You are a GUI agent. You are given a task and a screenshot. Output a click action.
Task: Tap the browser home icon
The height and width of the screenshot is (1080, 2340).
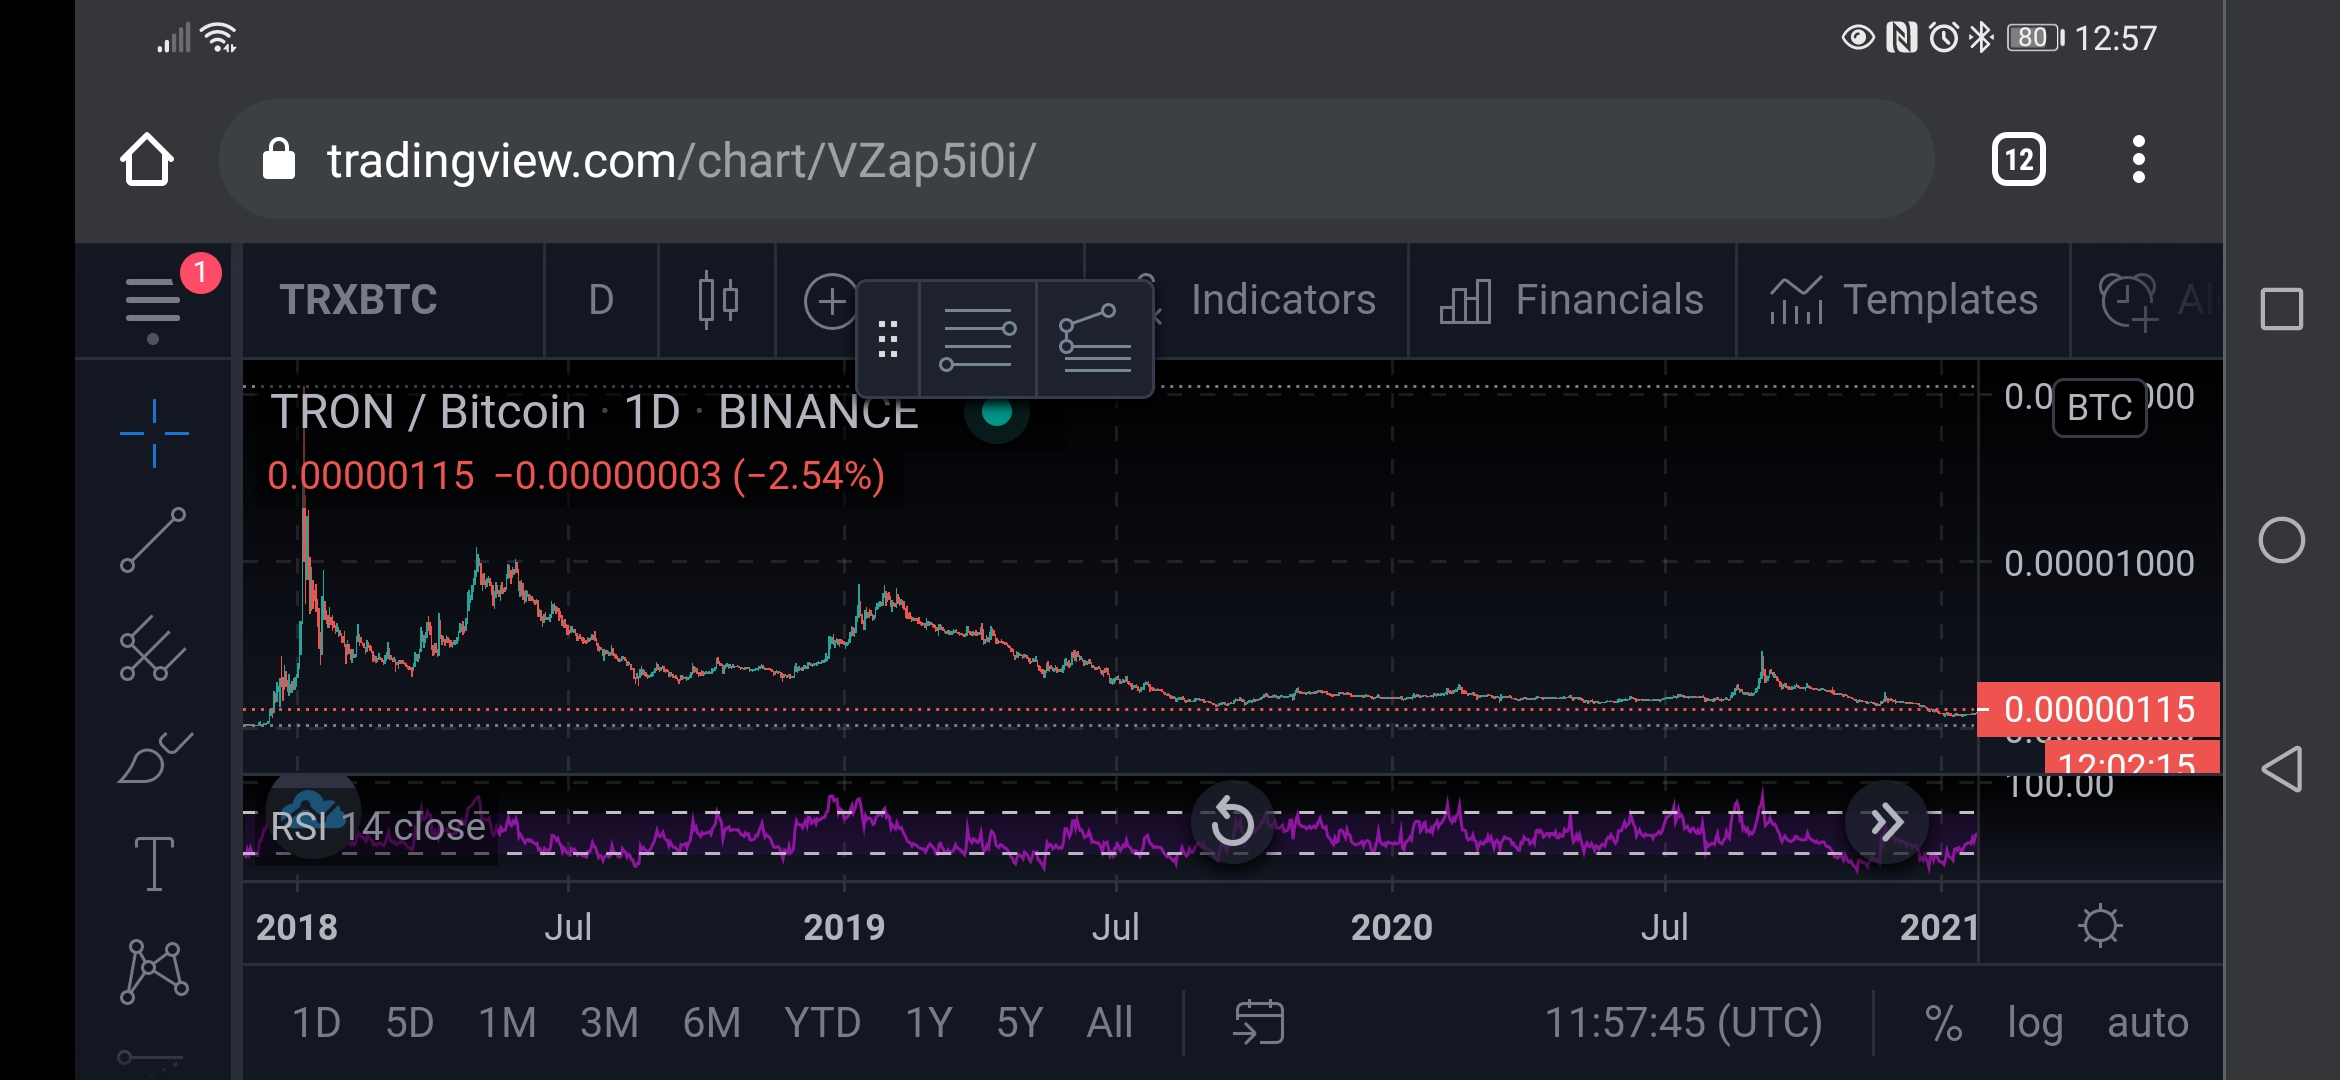coord(147,160)
